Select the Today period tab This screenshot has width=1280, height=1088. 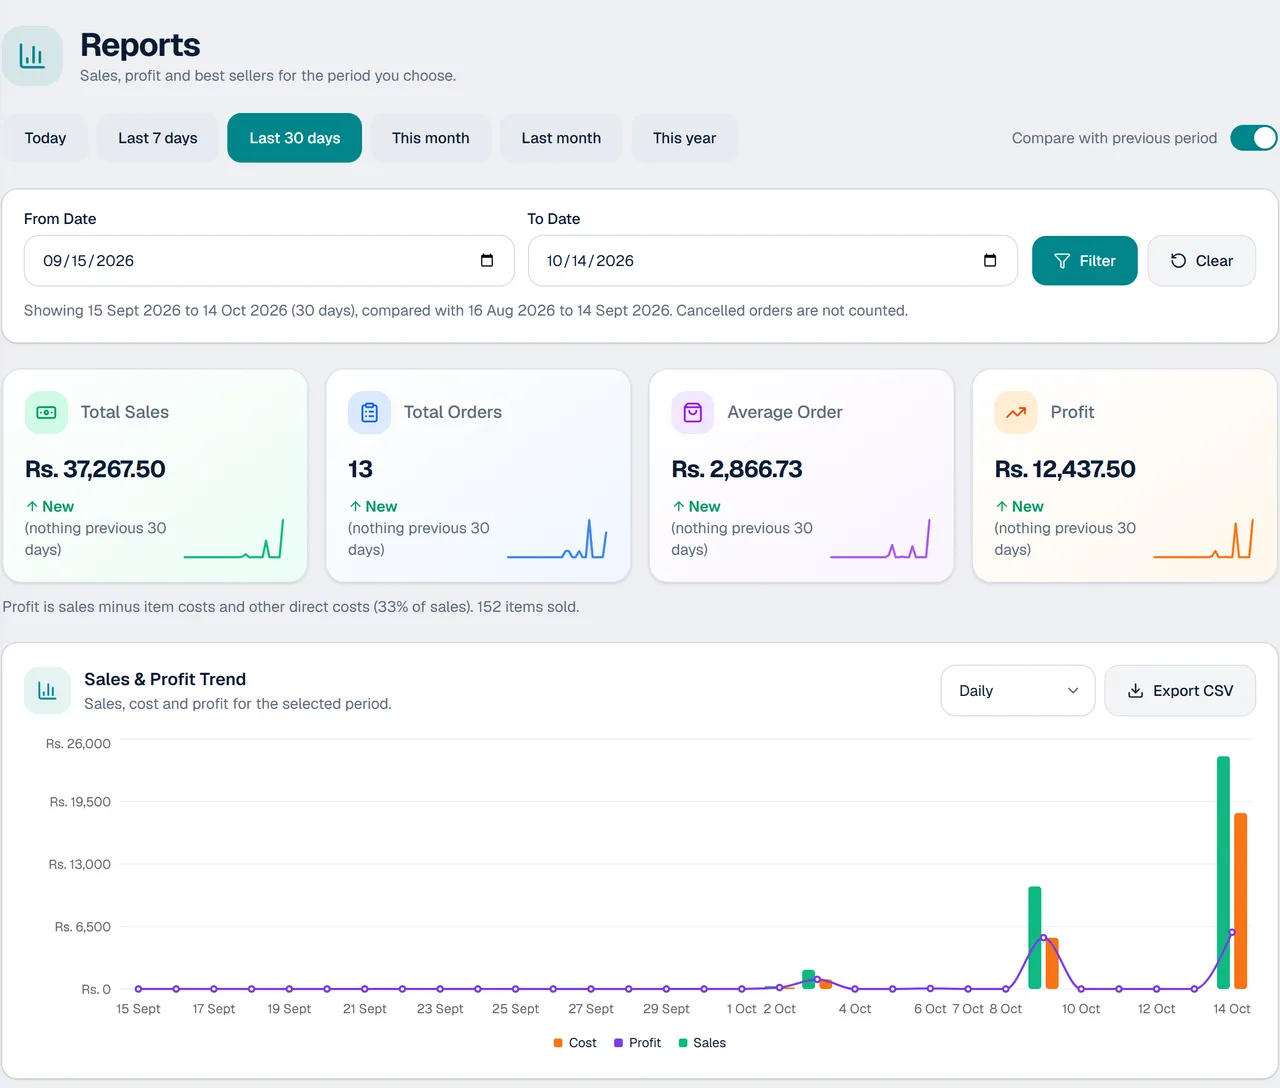45,138
